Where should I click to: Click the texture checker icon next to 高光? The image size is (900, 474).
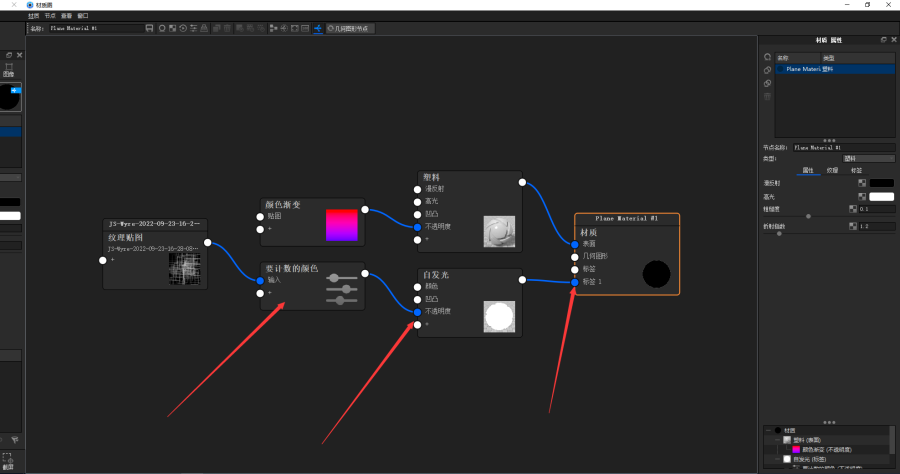[861, 196]
